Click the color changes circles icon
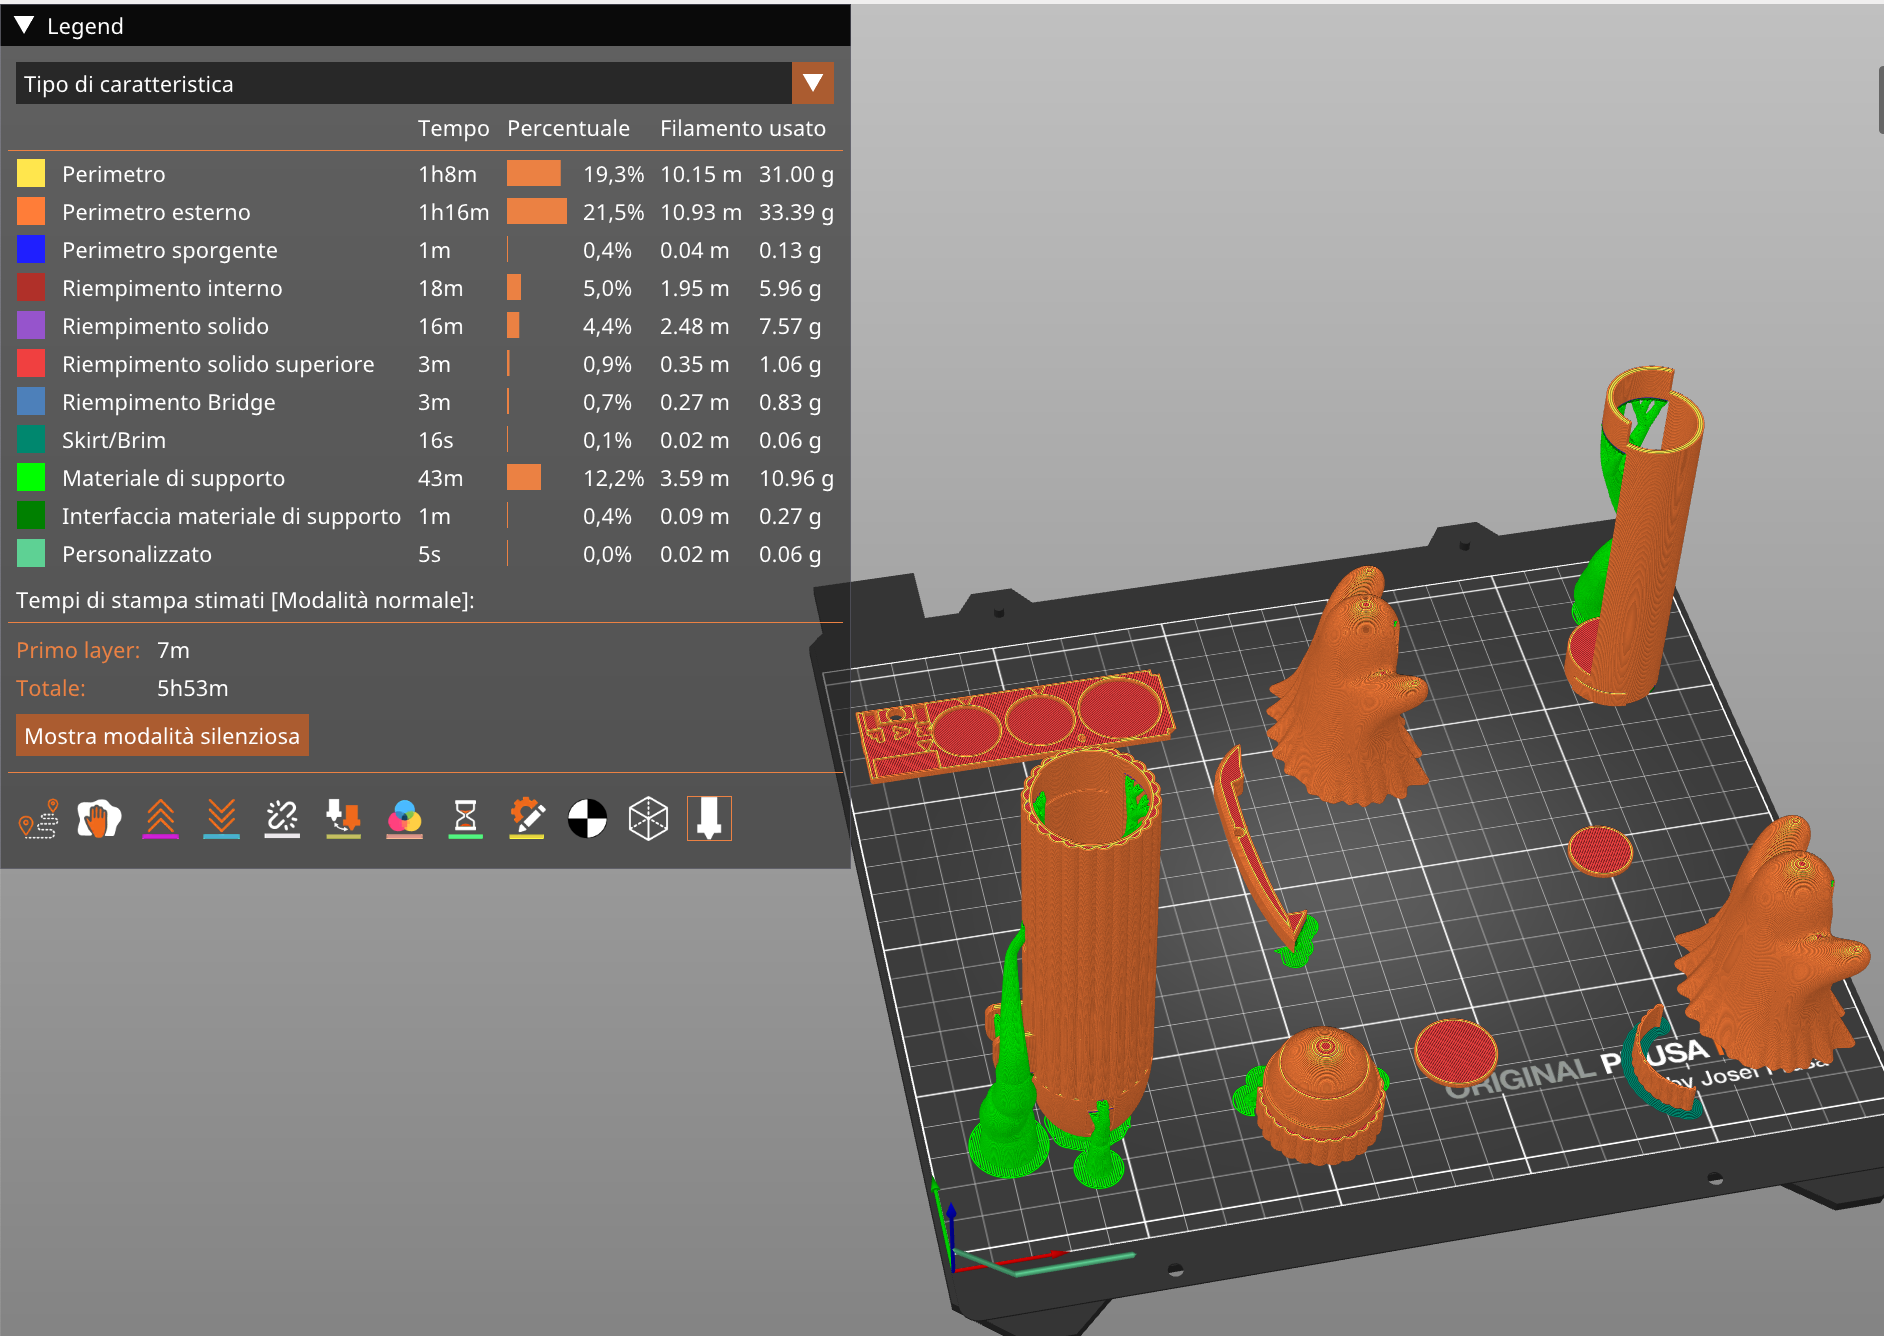Viewport: 1884px width, 1336px height. pyautogui.click(x=404, y=819)
